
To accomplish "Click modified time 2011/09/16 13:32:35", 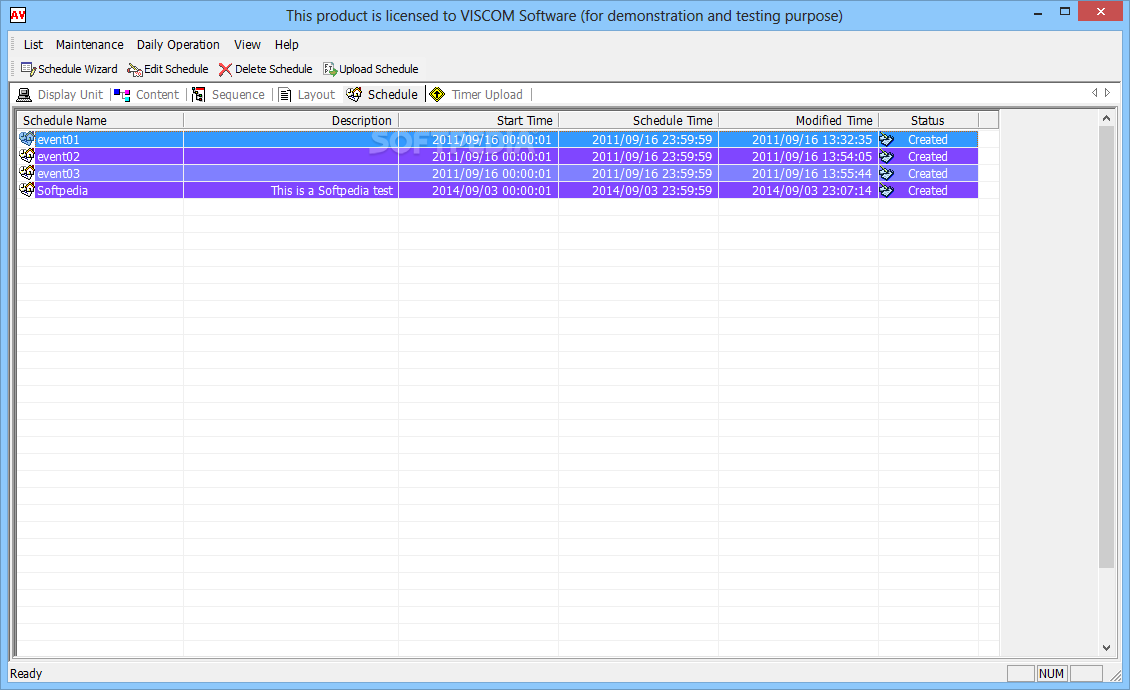I will [x=811, y=139].
